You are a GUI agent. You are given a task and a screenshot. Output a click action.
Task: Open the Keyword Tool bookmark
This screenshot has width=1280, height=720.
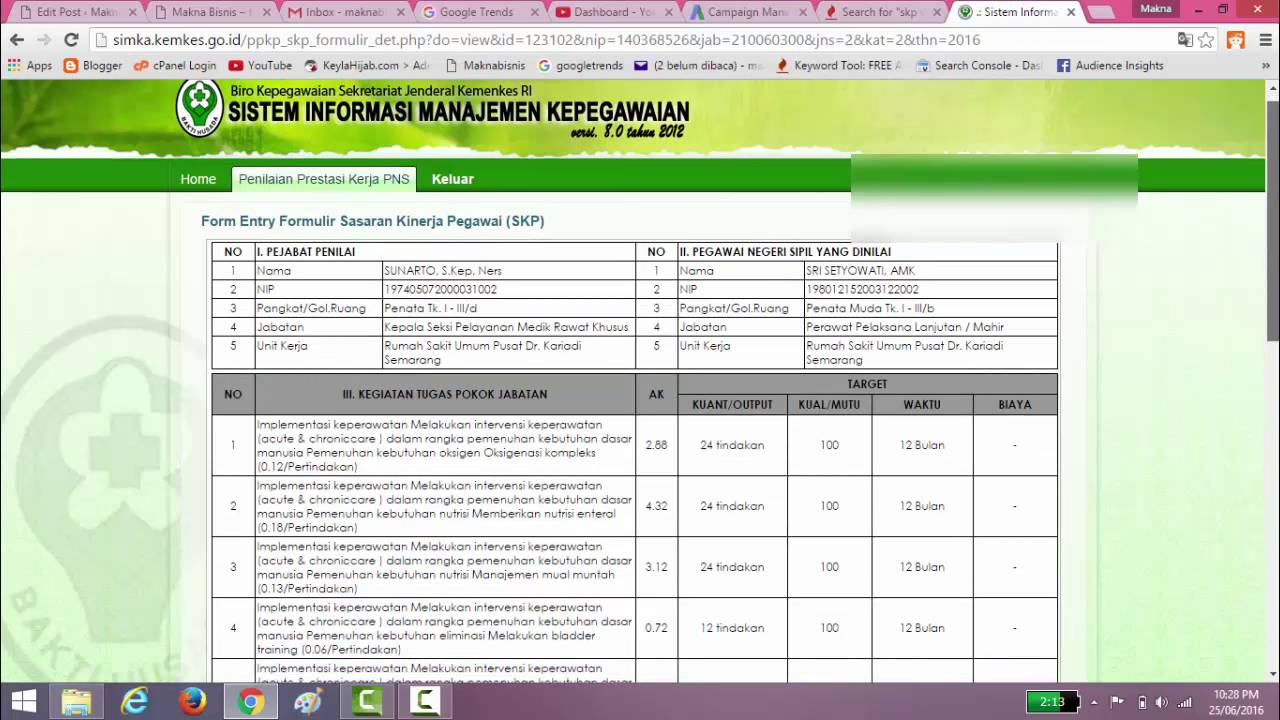tap(839, 65)
